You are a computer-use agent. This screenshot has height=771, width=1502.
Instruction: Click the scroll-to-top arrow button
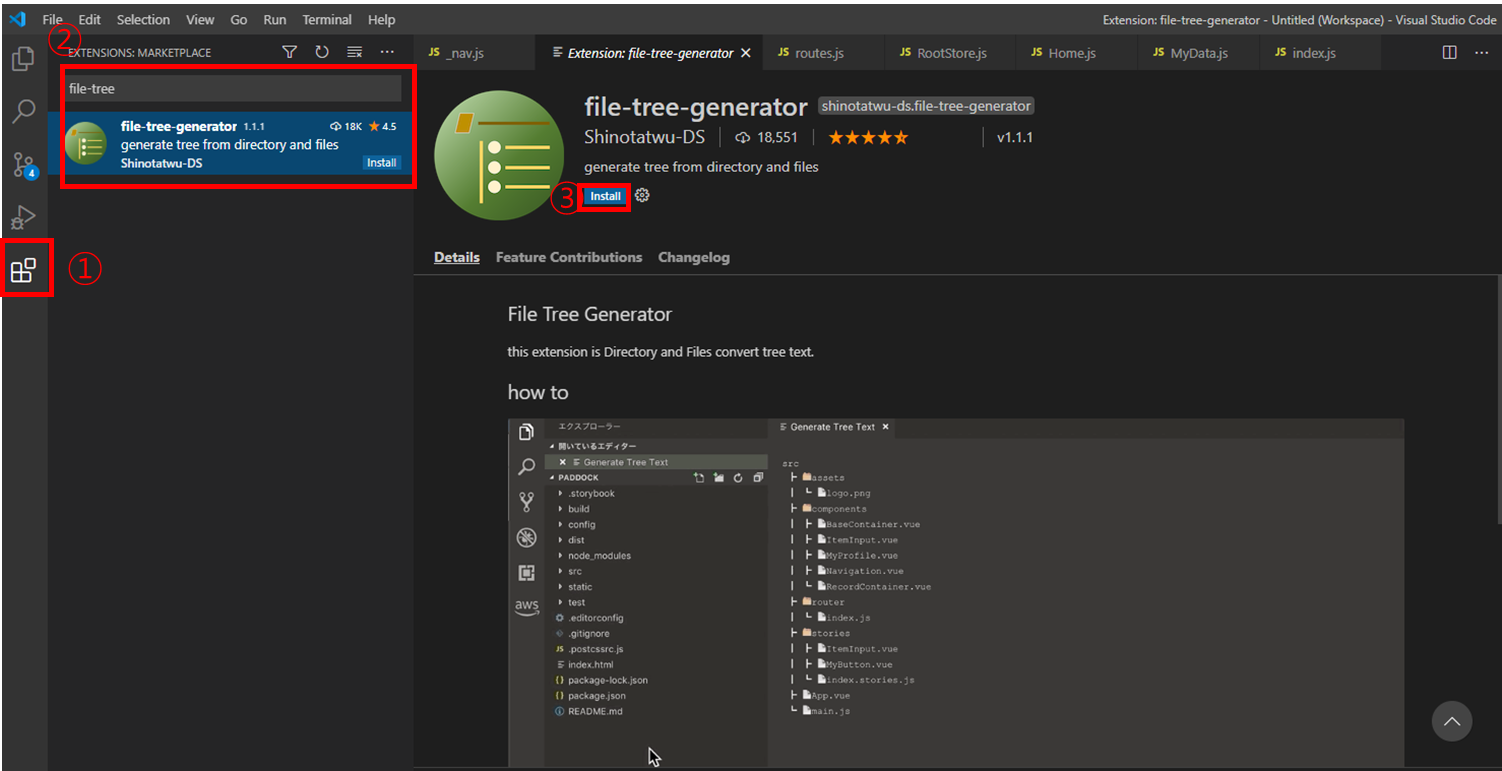[x=1452, y=721]
